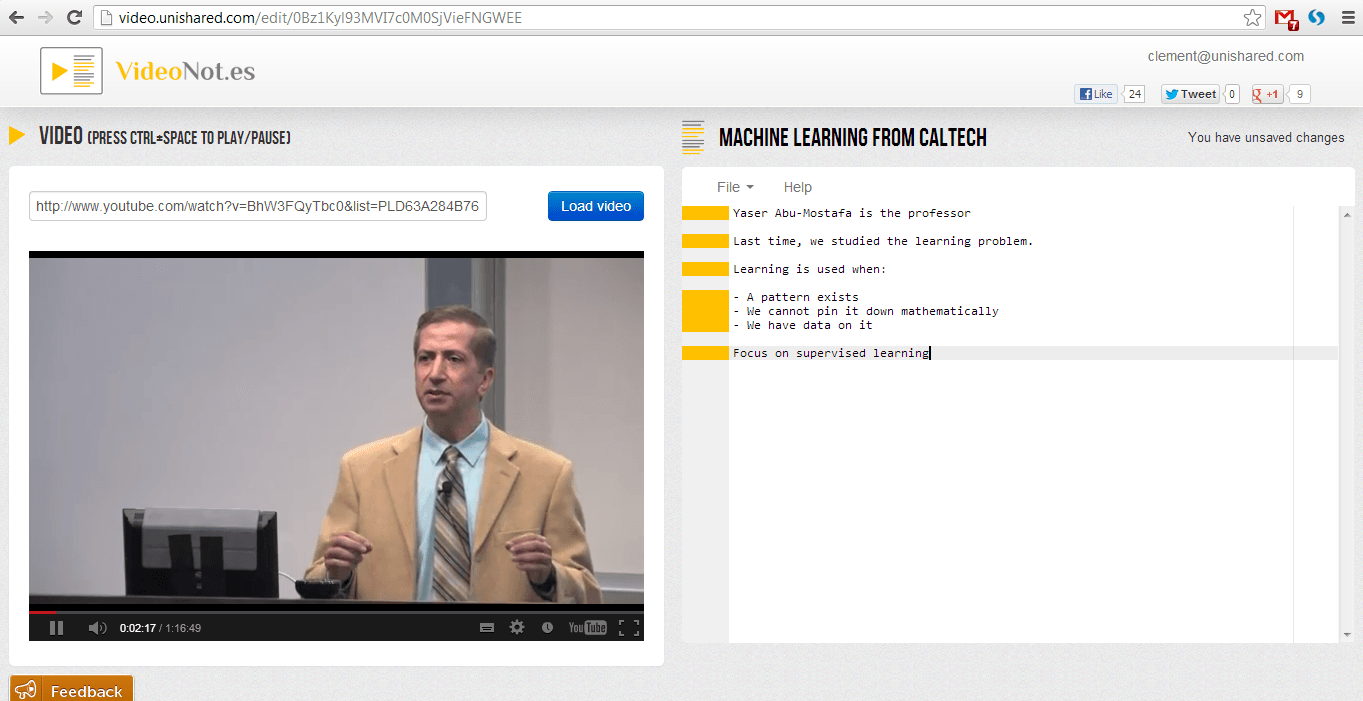The width and height of the screenshot is (1363, 701).
Task: Mute the video volume
Action: point(96,628)
